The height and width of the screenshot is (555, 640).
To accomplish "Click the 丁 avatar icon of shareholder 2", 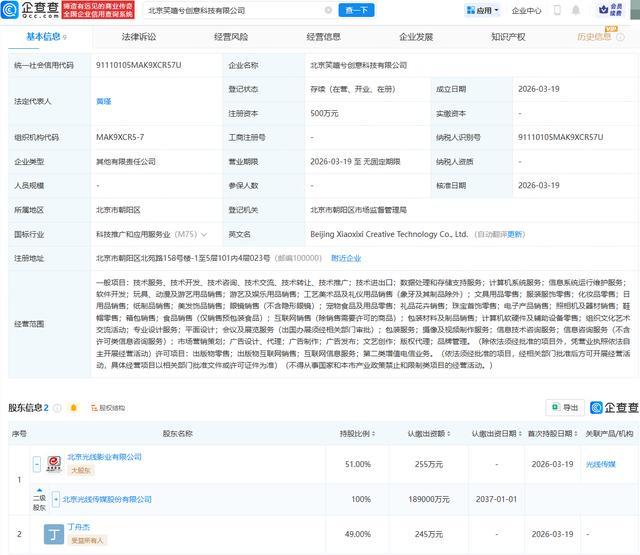I will pyautogui.click(x=54, y=534).
